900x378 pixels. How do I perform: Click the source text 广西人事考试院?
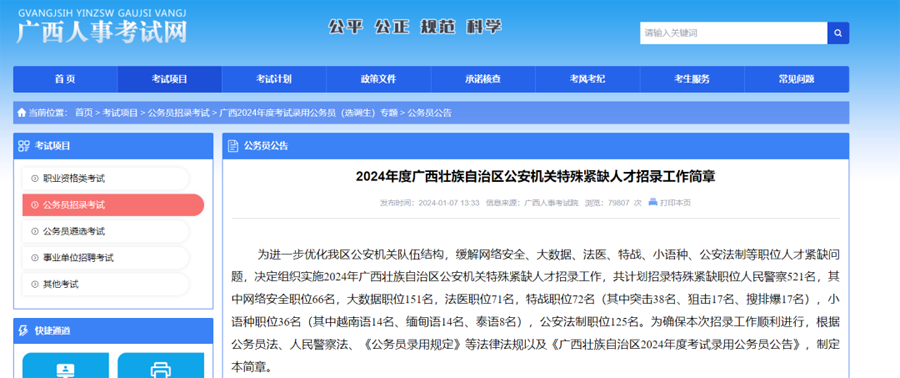click(552, 203)
